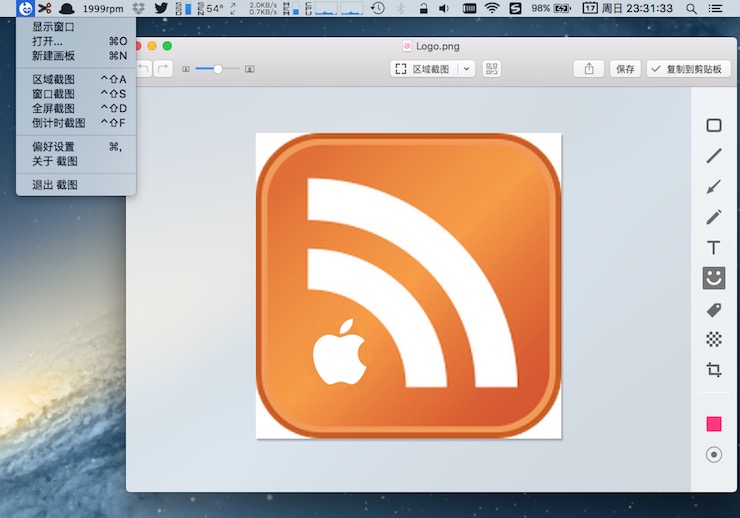Click the lock menu bar icon
740x518 pixels.
click(423, 8)
